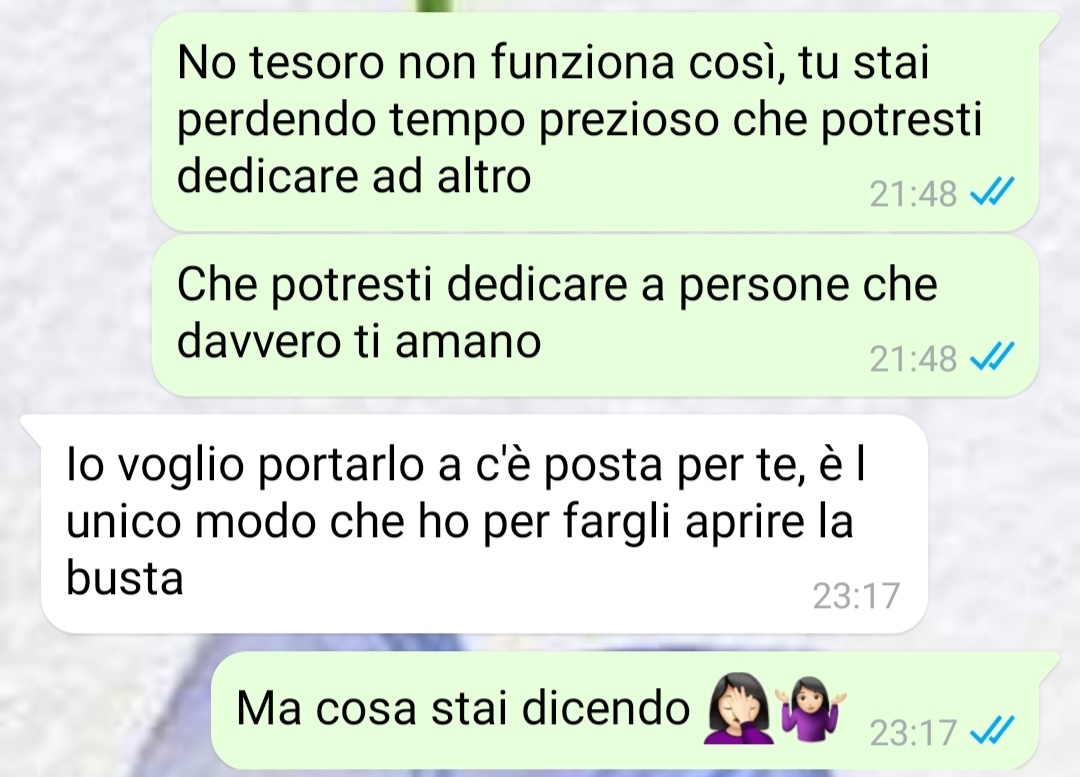Tap read checkmarks on 'Ma cosa stai dicendo'
Screen dimensions: 1080x777
992,732
